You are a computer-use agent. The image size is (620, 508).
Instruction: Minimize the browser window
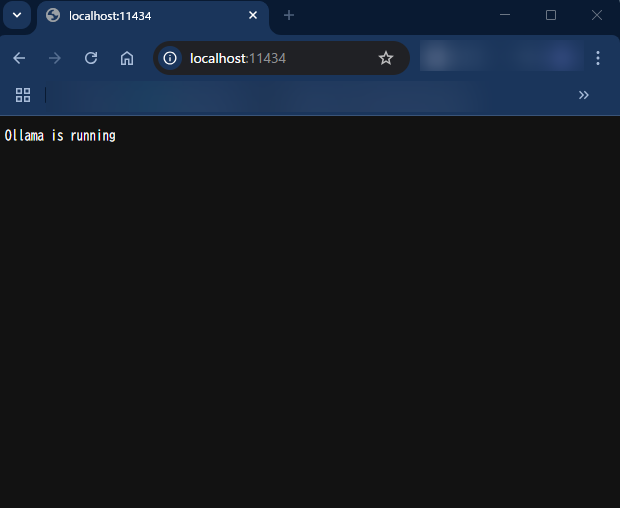click(505, 15)
